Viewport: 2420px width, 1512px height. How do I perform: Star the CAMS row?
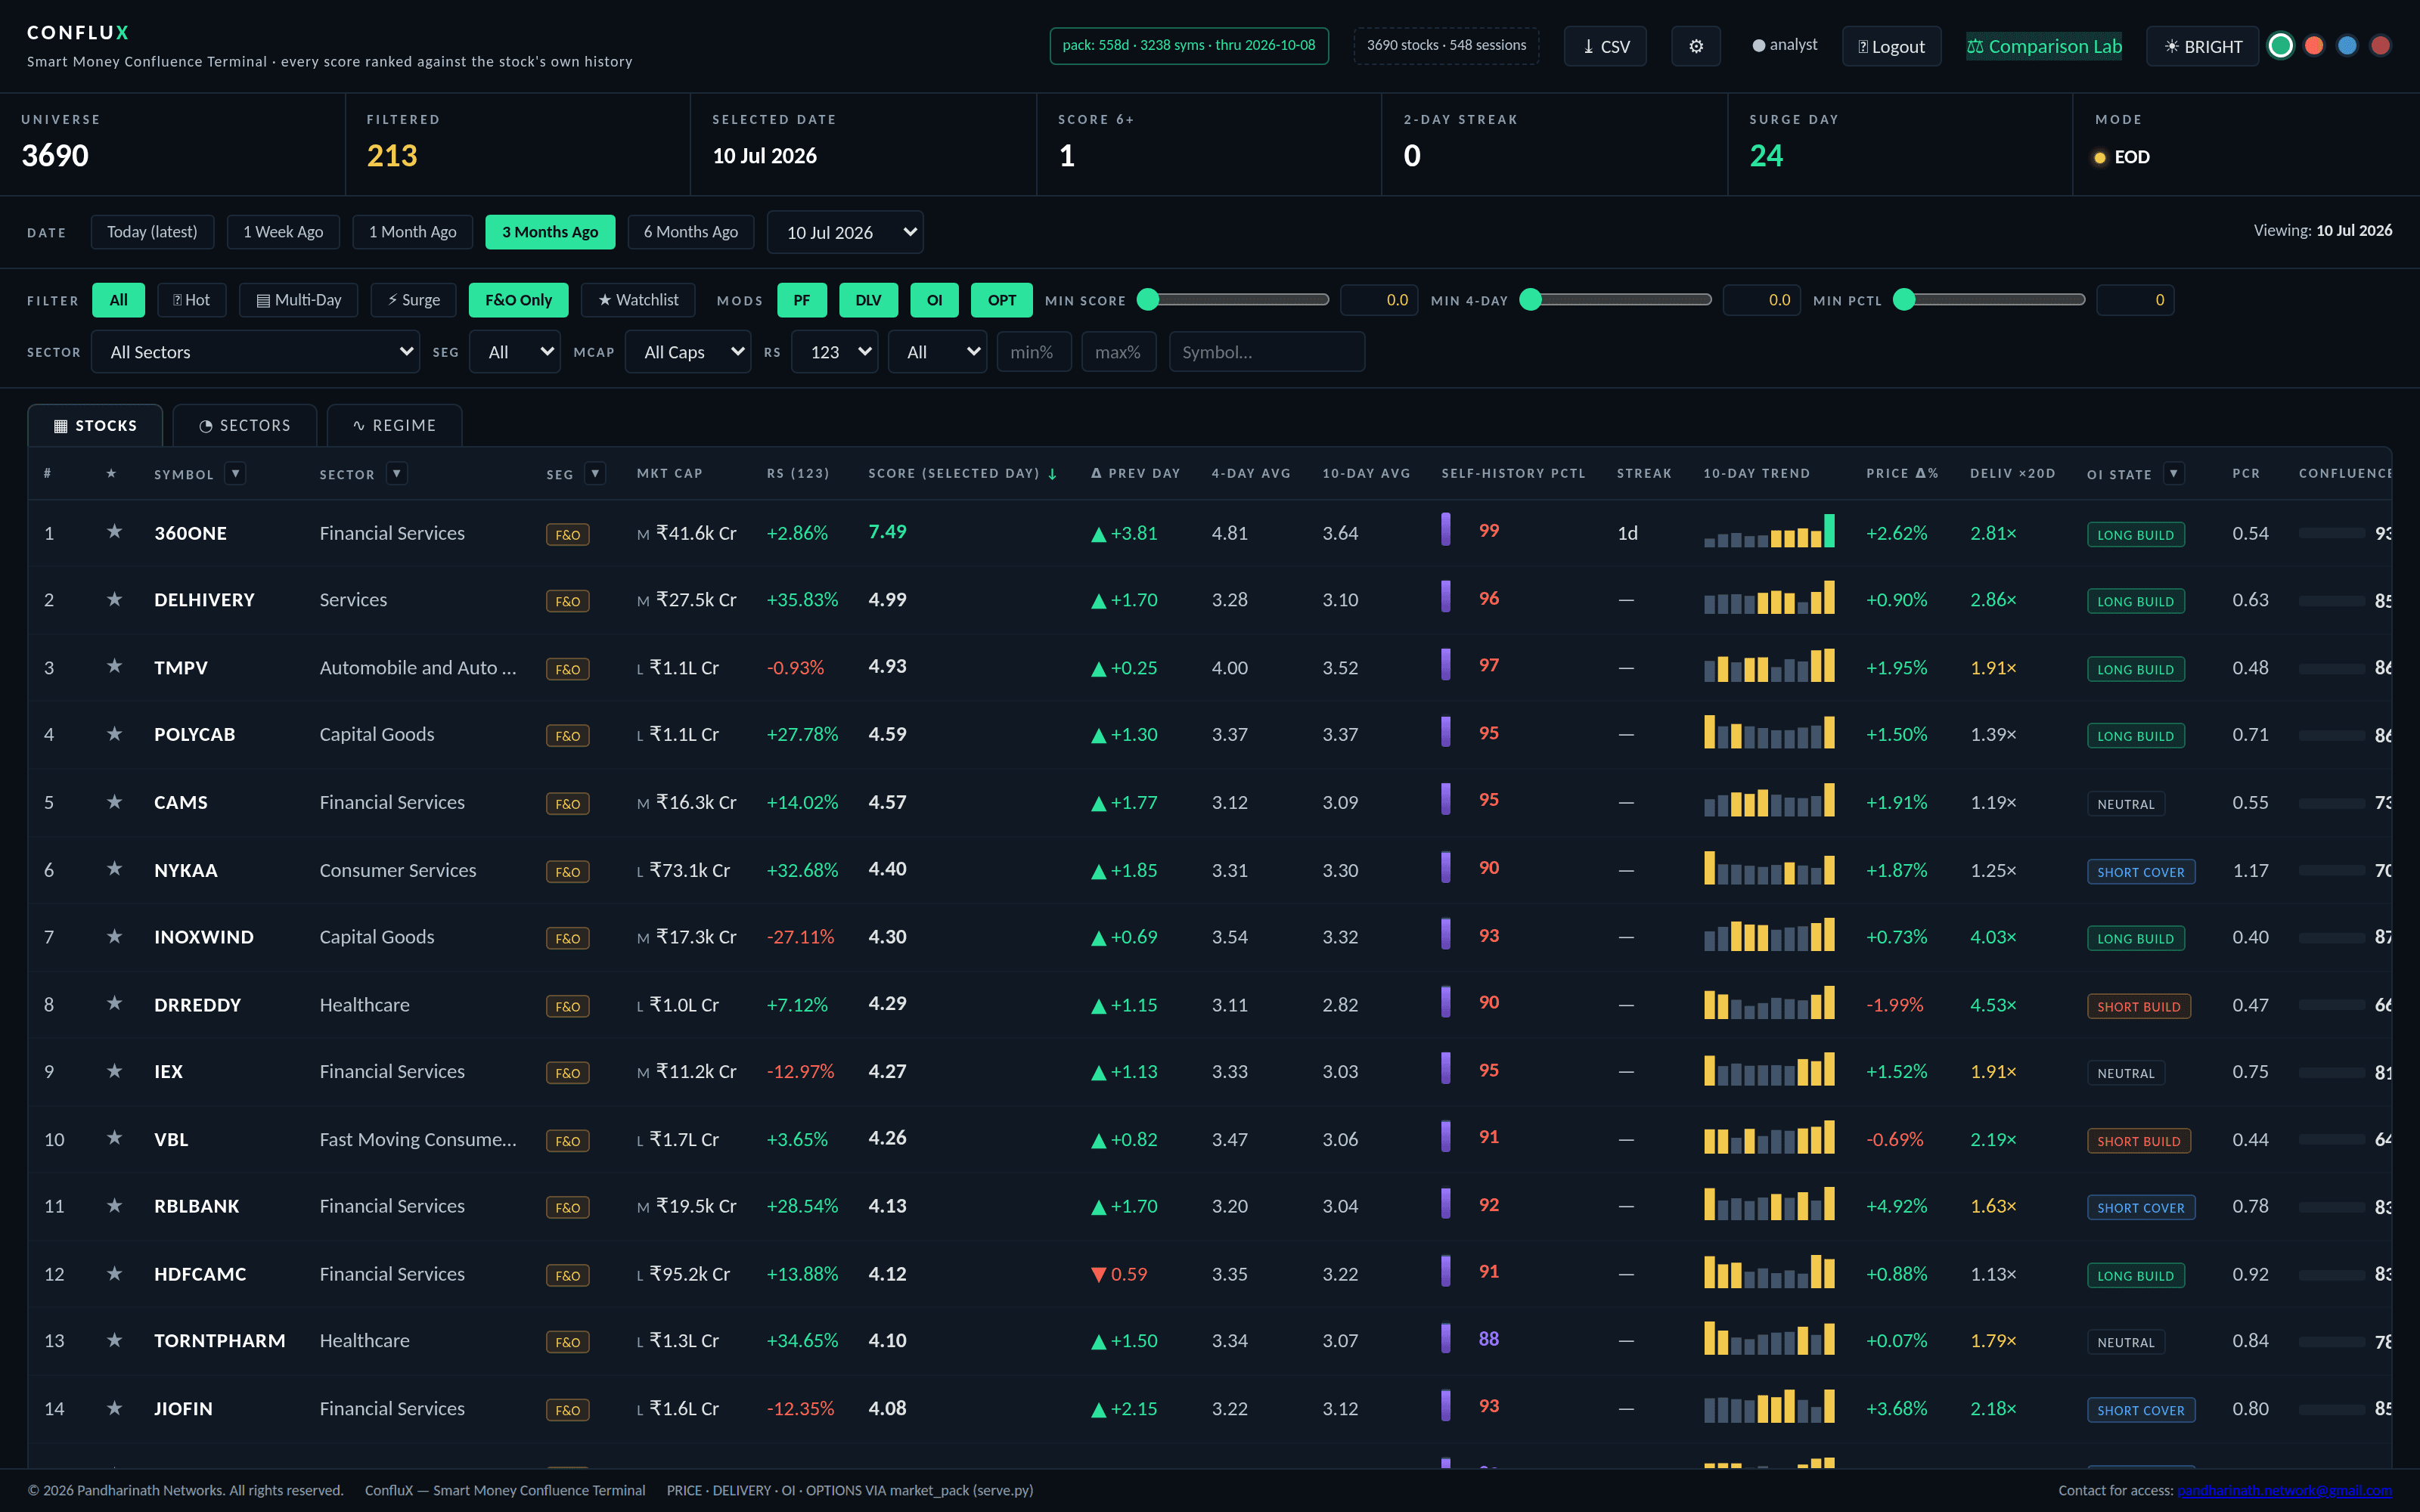pos(114,802)
